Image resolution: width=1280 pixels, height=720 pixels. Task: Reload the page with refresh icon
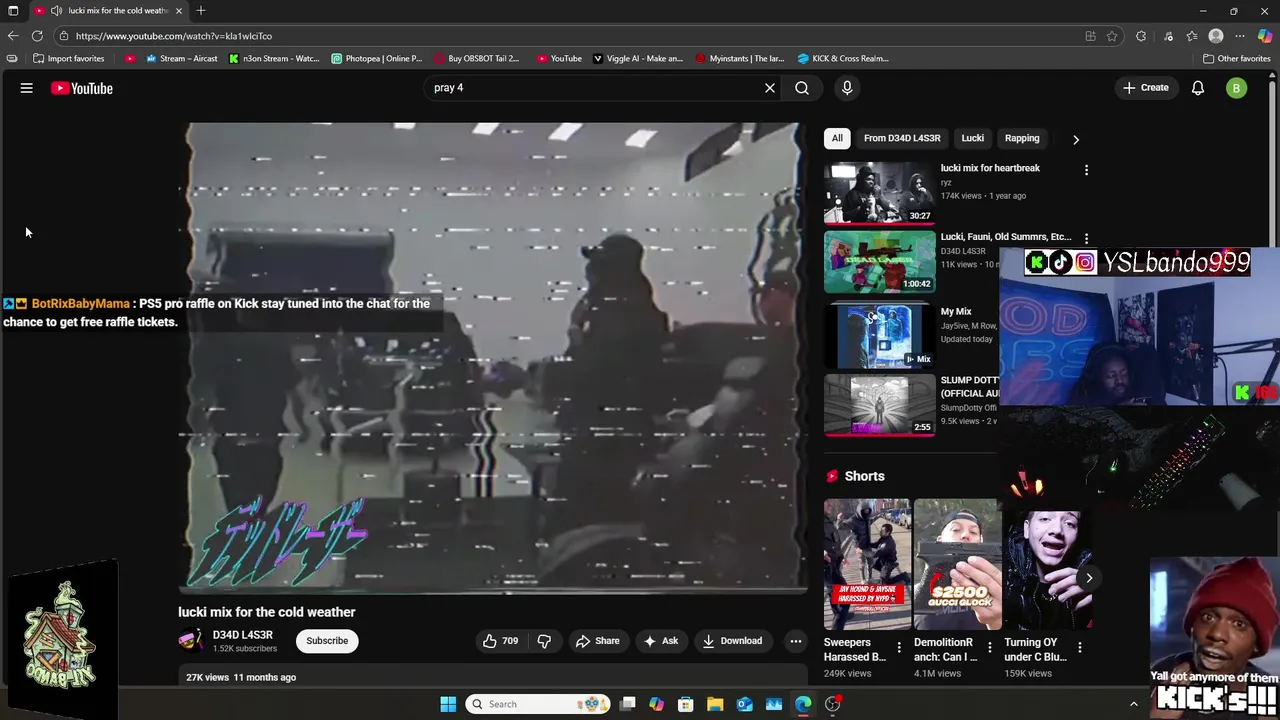37,36
